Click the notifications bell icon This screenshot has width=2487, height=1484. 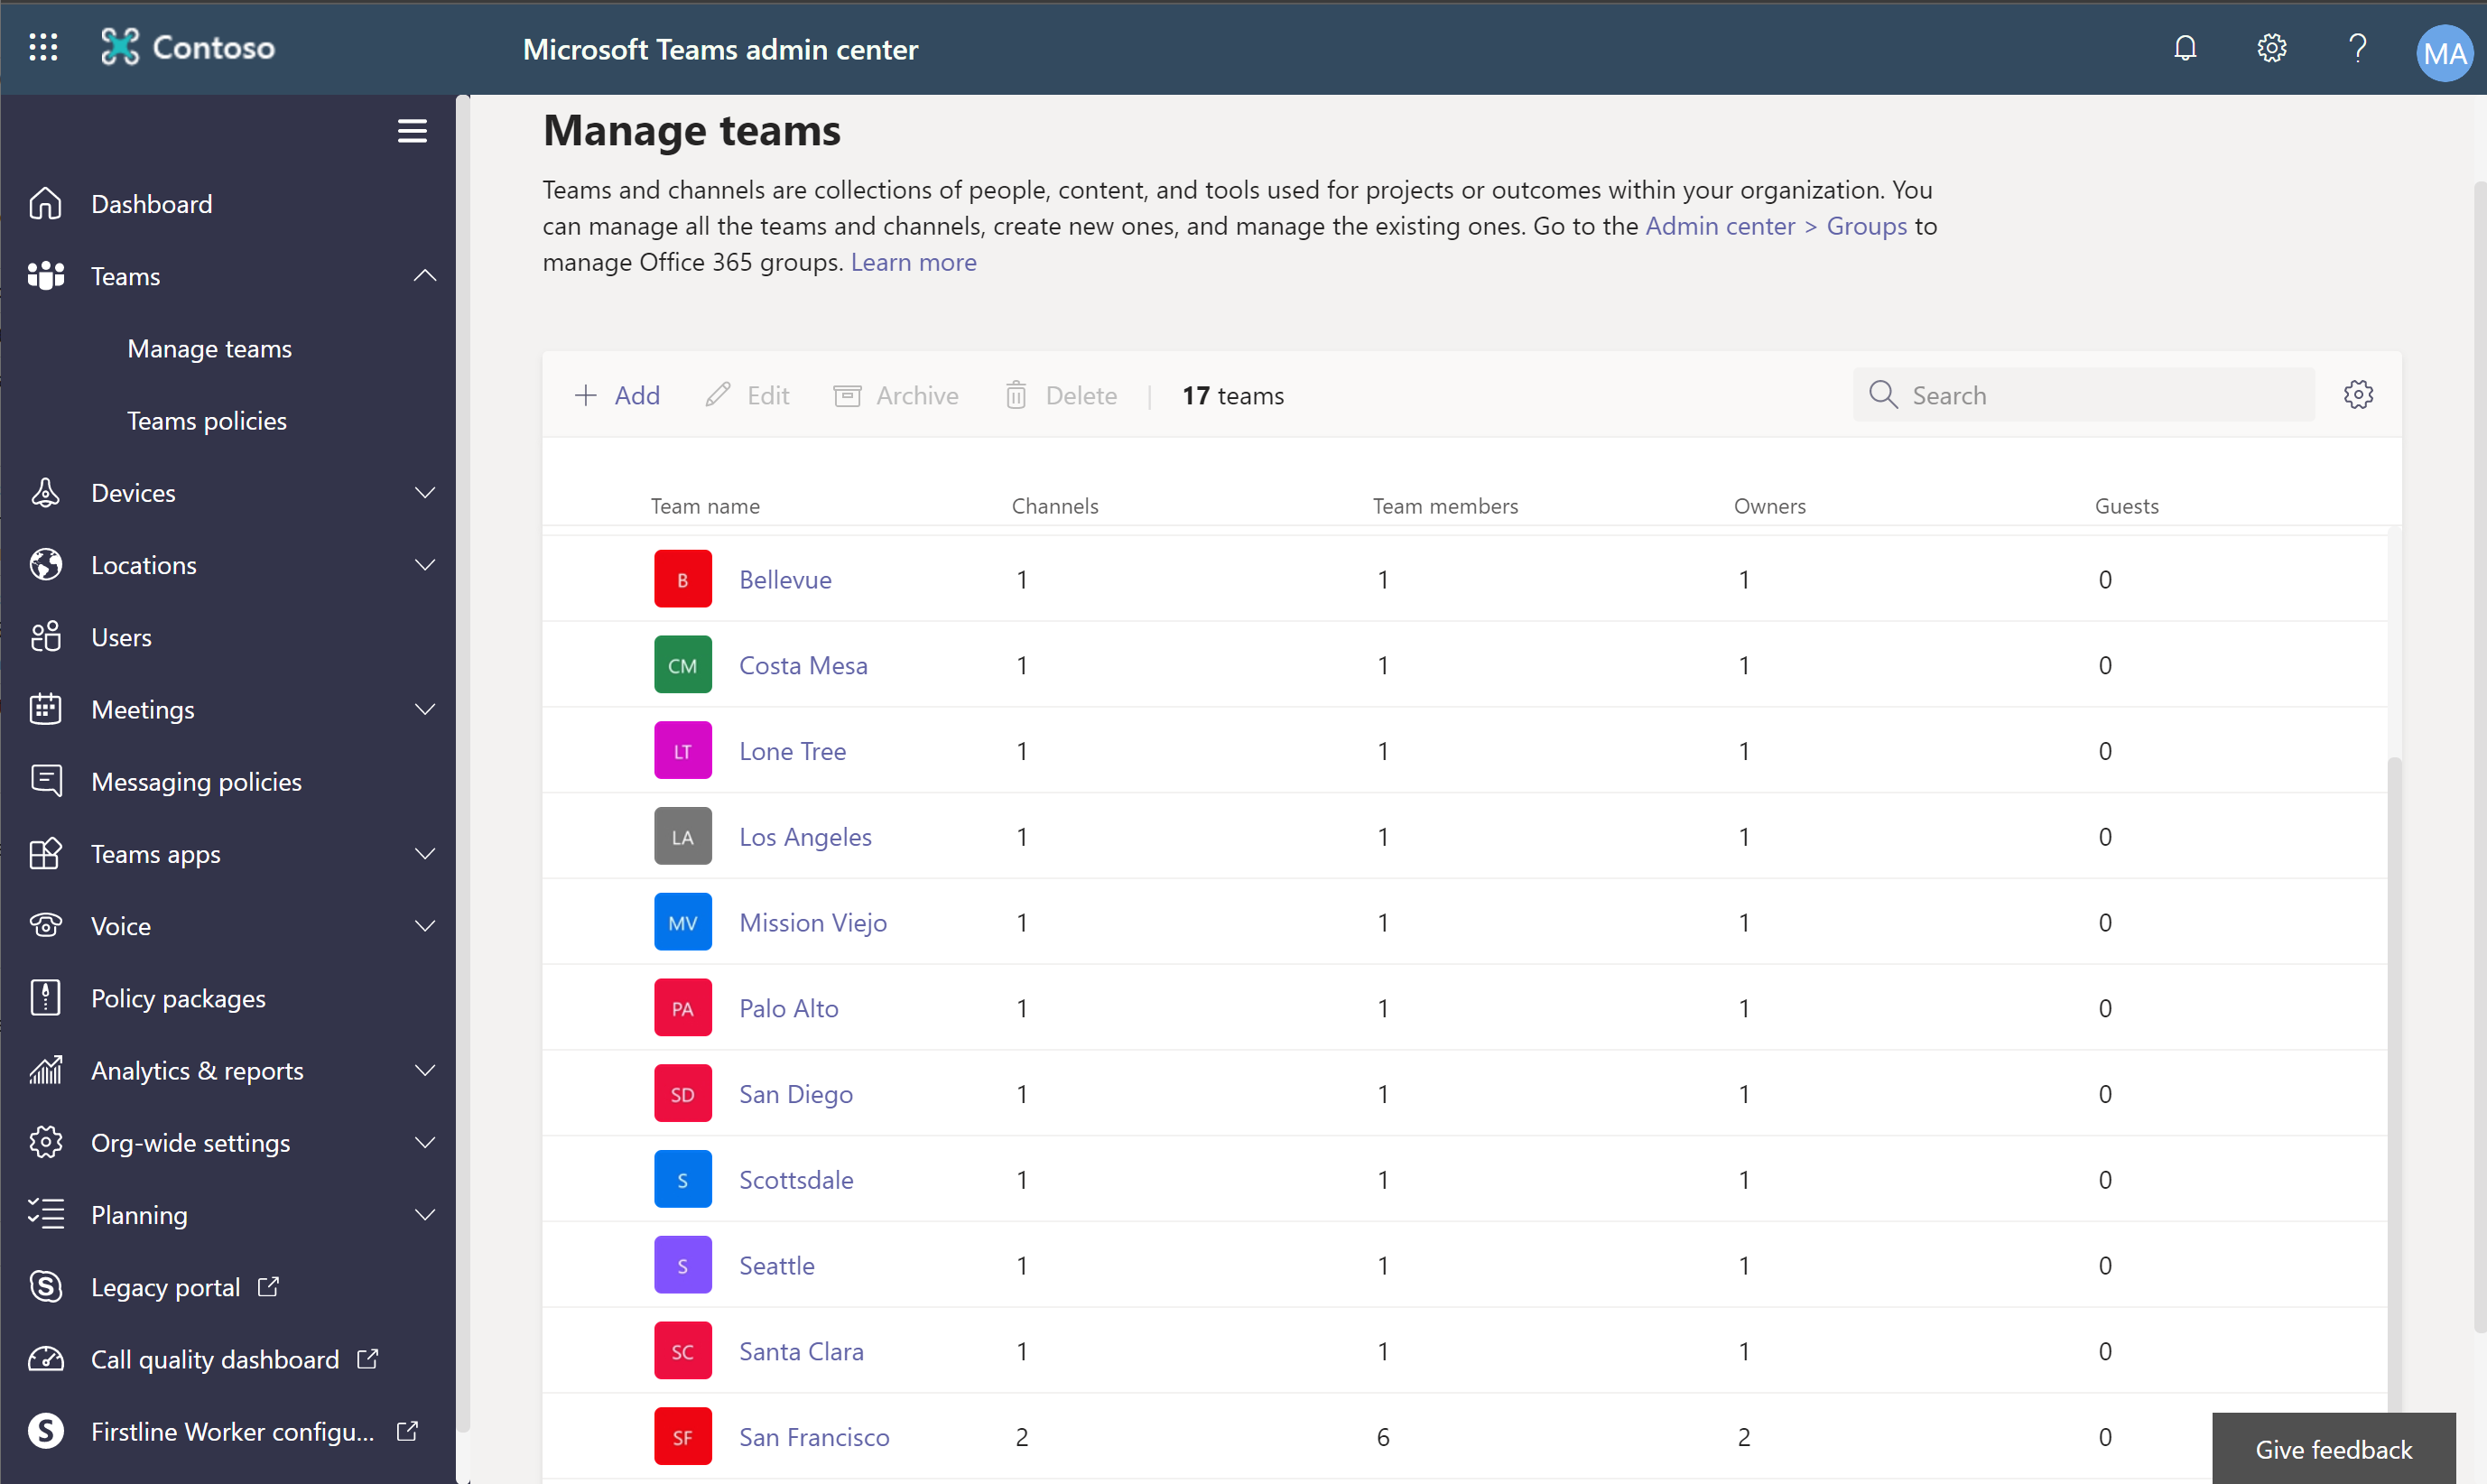[2186, 48]
